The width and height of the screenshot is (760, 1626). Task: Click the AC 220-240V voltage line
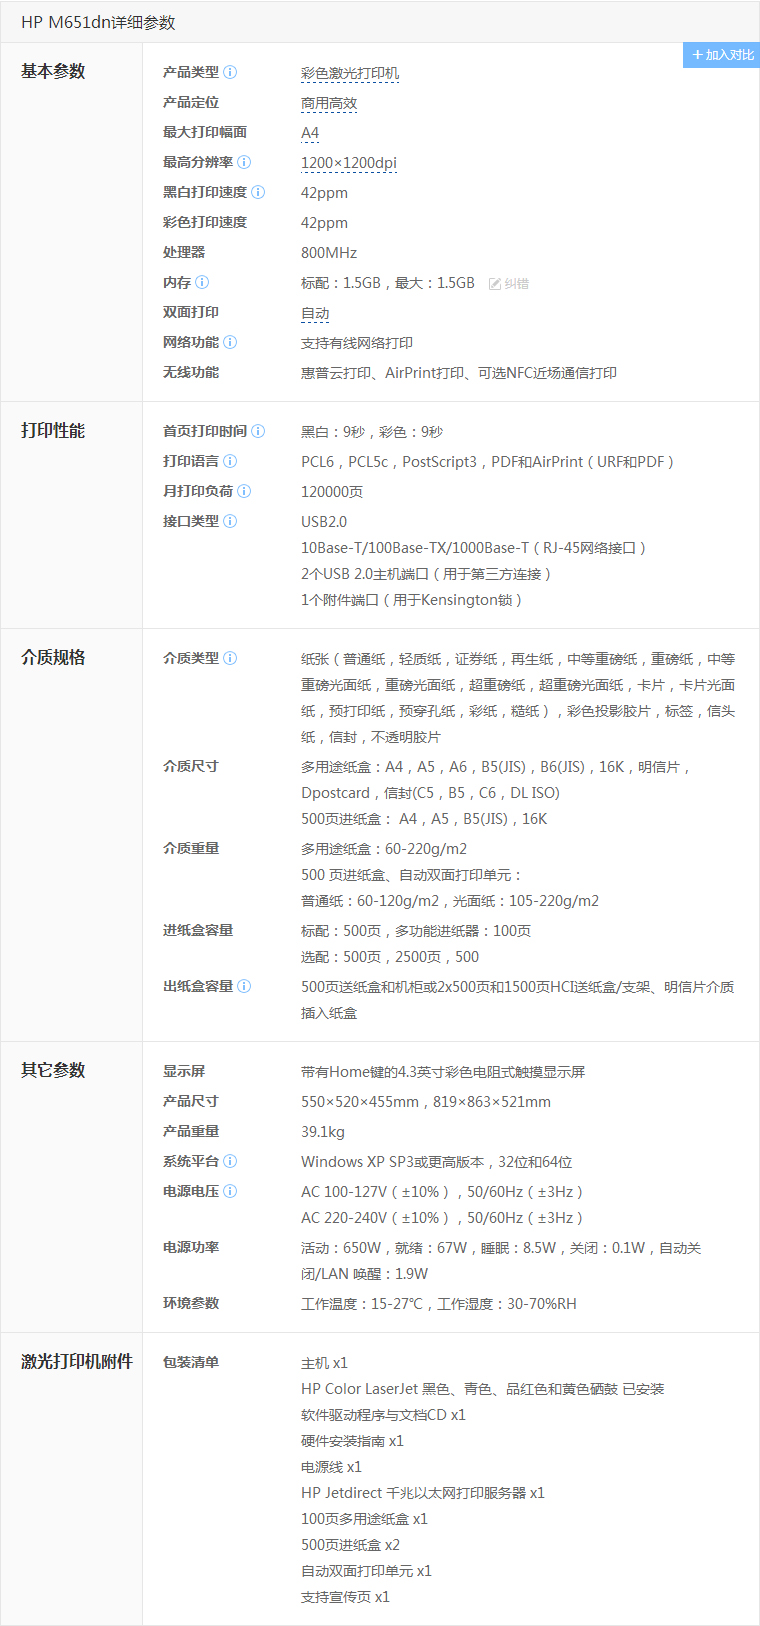pyautogui.click(x=442, y=1218)
